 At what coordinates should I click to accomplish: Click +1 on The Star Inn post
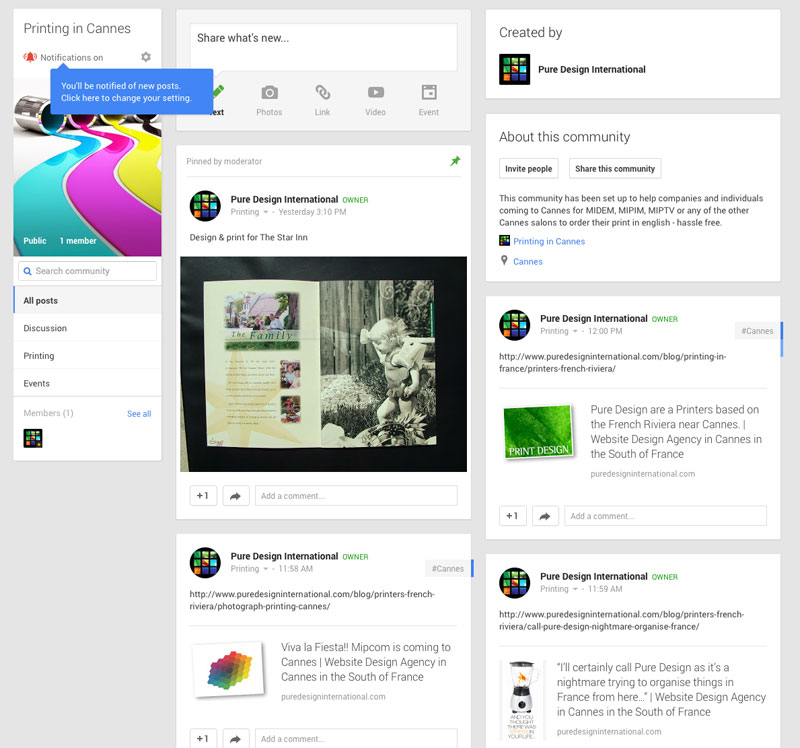click(203, 495)
